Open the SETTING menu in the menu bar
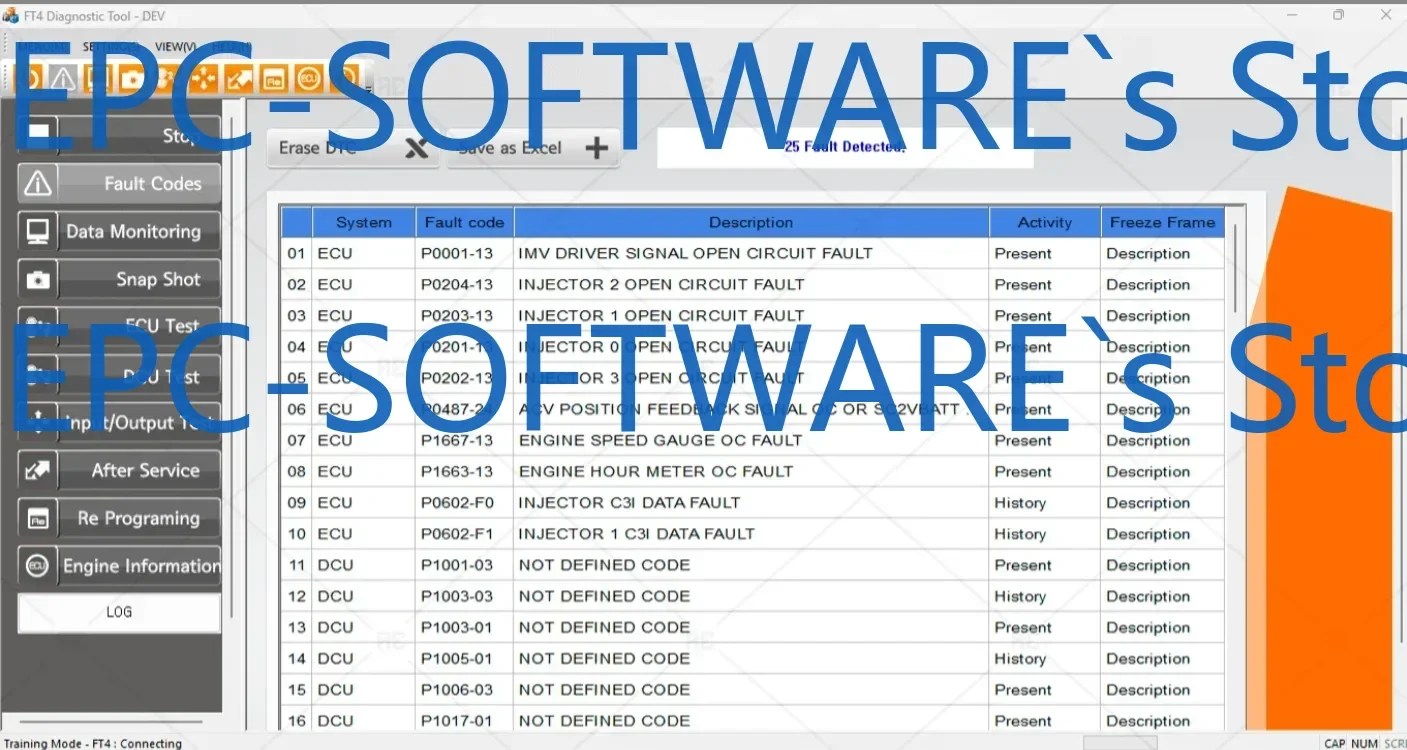Image resolution: width=1407 pixels, height=750 pixels. click(110, 47)
